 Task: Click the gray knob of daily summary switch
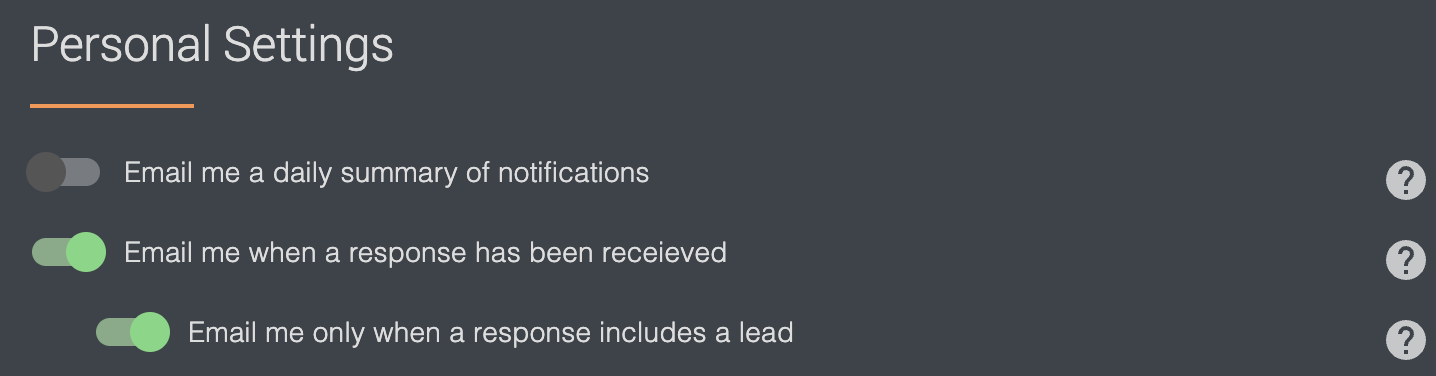pos(45,172)
